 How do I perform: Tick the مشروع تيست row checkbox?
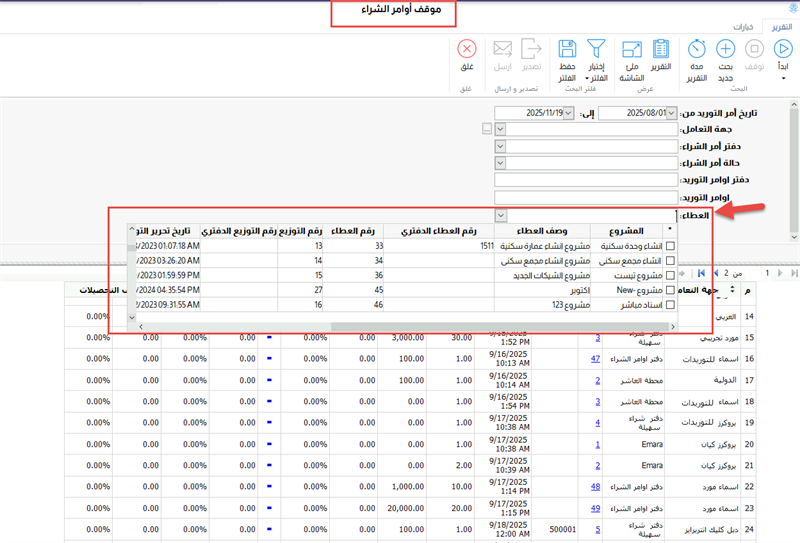pyautogui.click(x=670, y=275)
